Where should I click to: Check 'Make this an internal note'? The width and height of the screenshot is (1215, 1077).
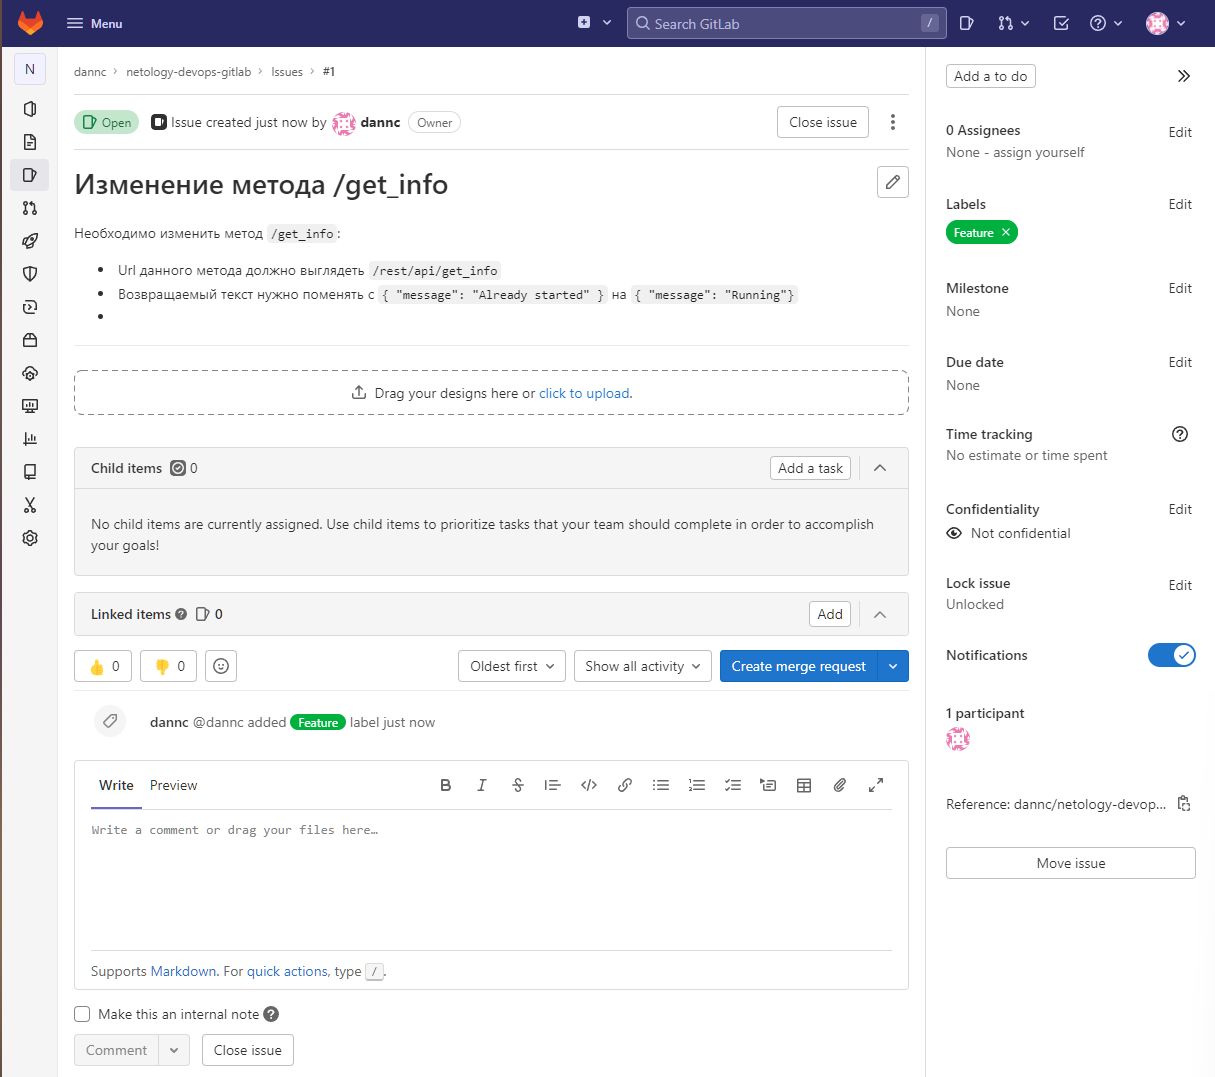[x=82, y=1014]
